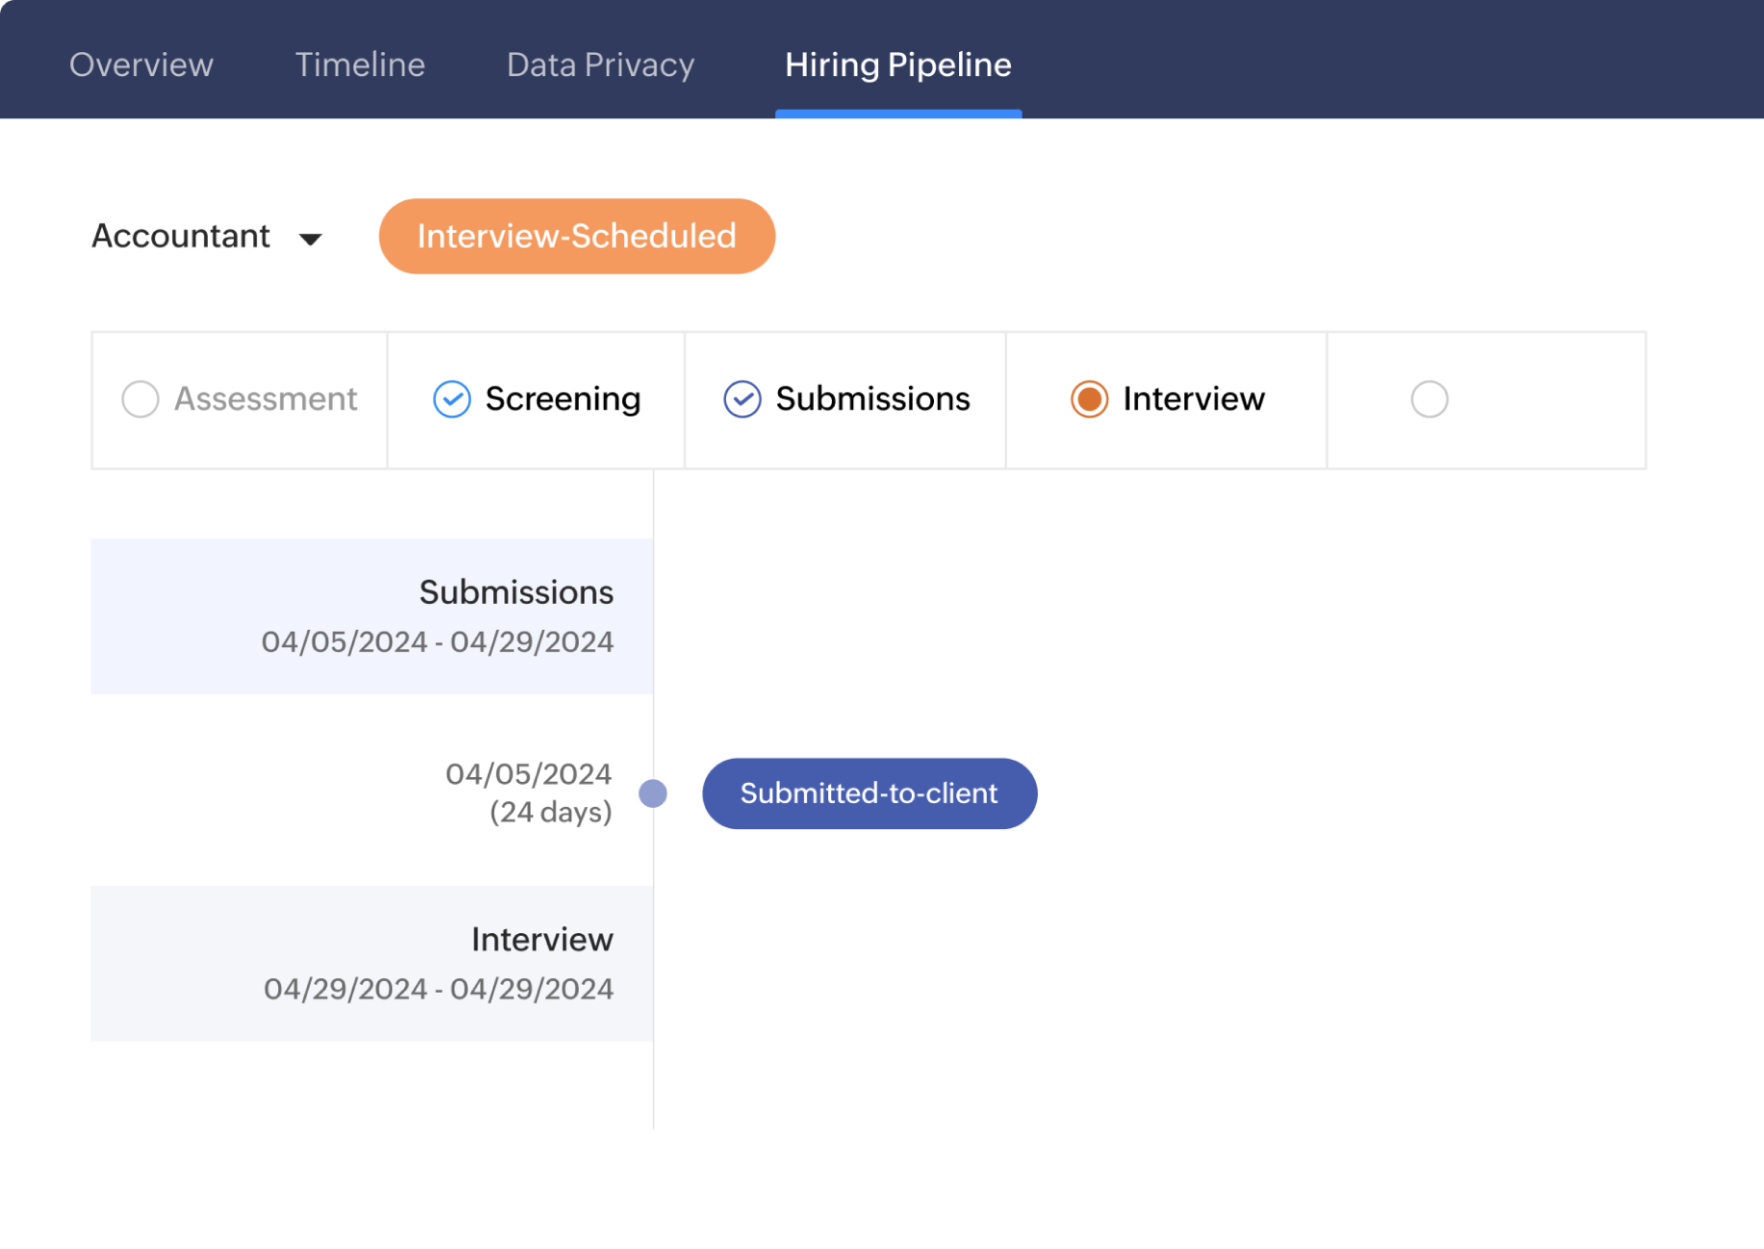Click the Interview stage label
1764x1249 pixels.
1193,399
